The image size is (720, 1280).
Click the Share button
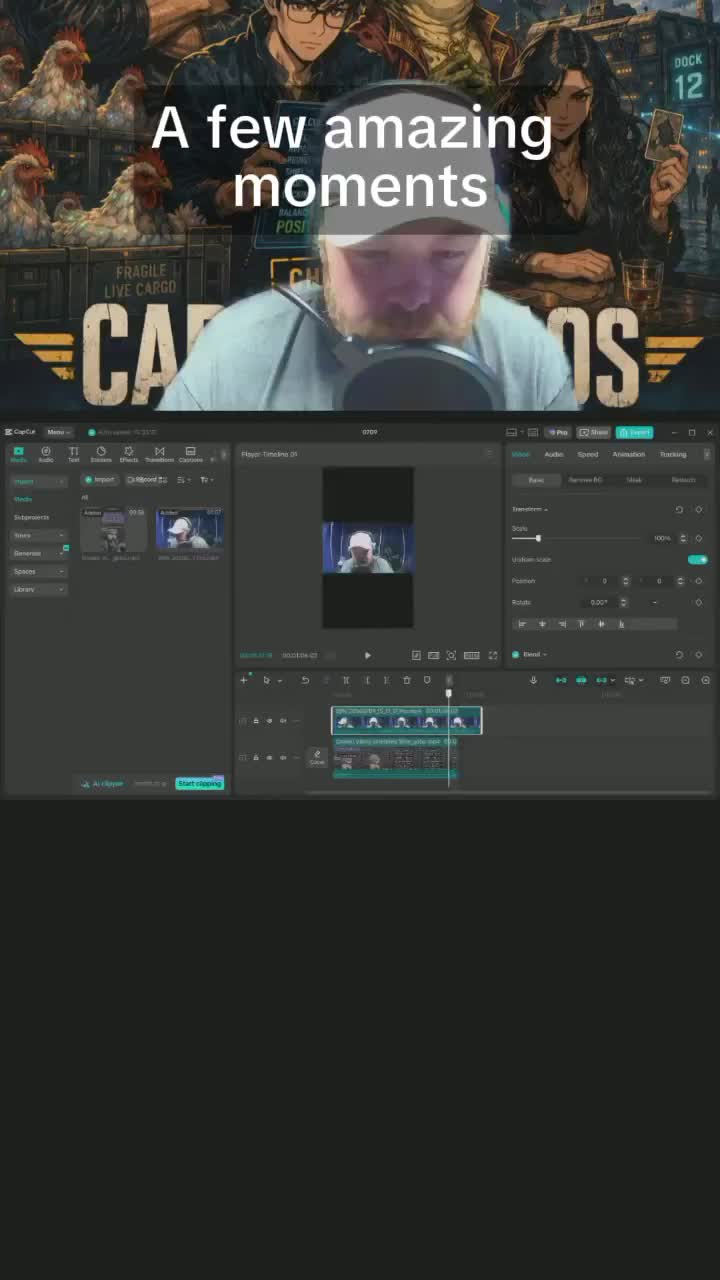[x=594, y=432]
